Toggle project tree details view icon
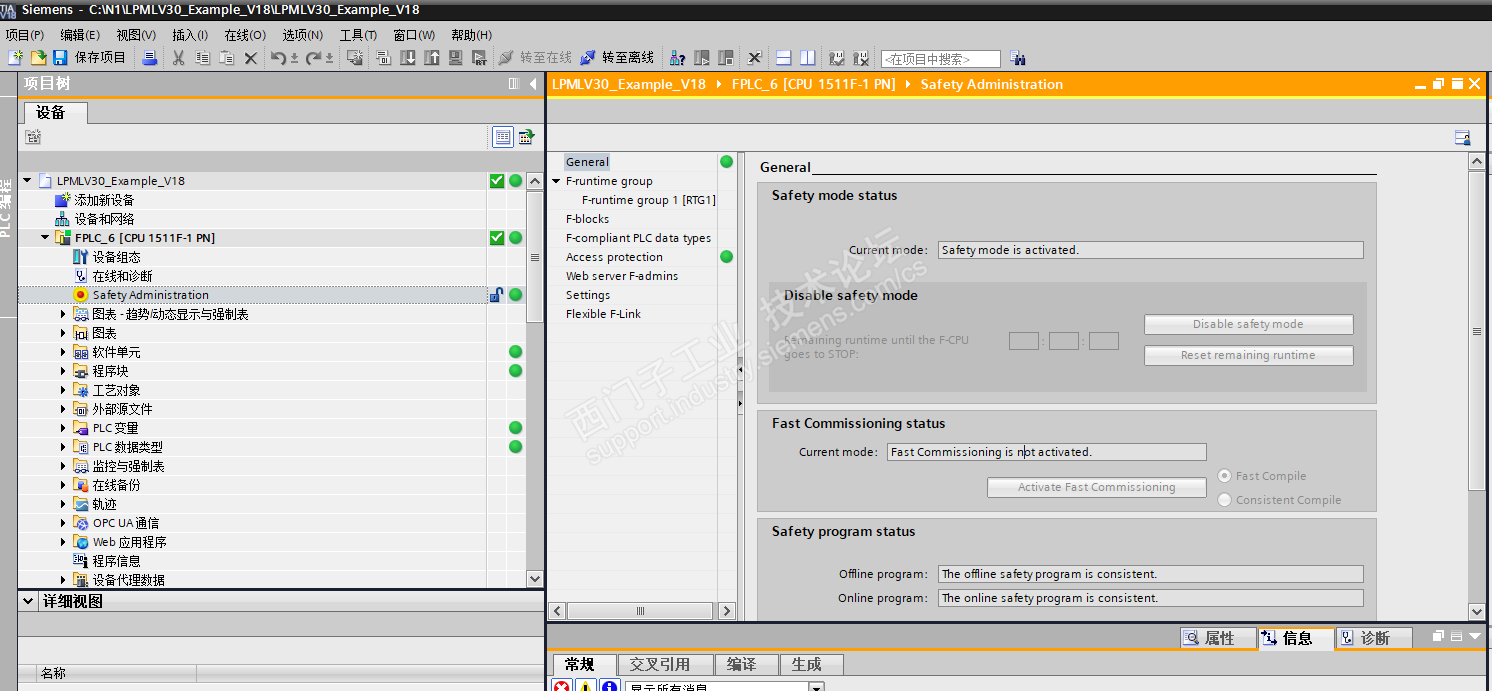The height and width of the screenshot is (691, 1492). coord(502,137)
